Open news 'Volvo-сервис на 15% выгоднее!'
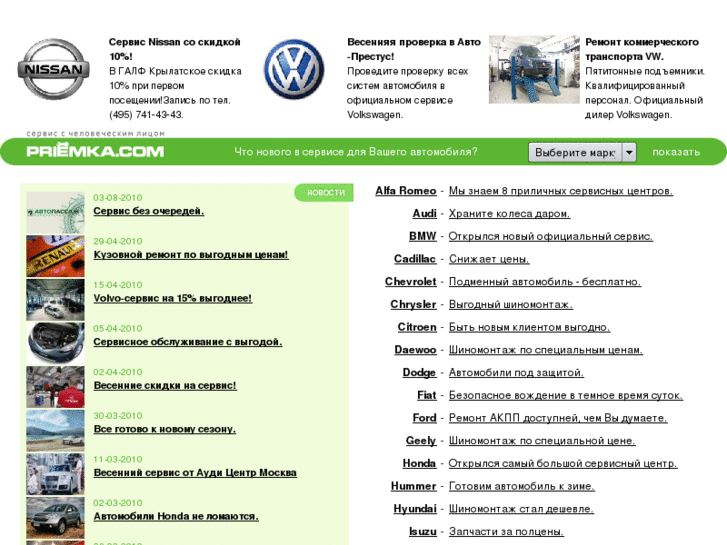Viewport: 727px width, 545px height. pyautogui.click(x=173, y=298)
